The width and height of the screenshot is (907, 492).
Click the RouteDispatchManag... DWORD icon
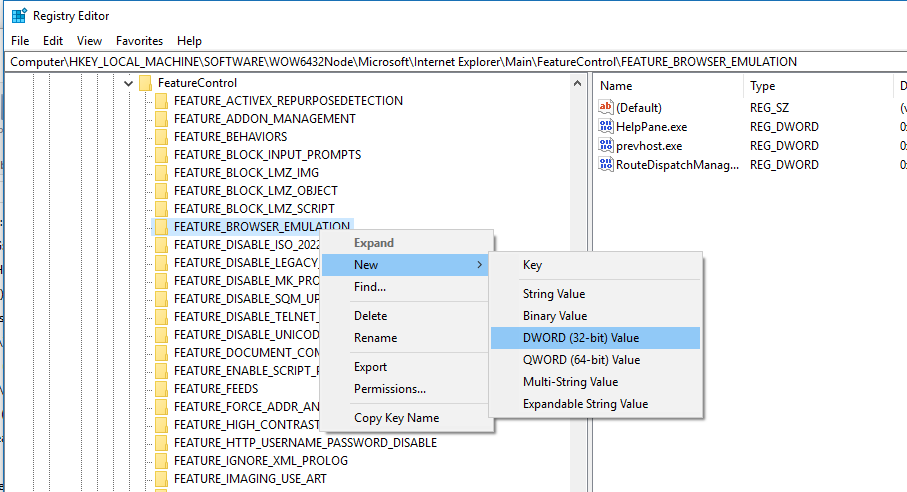coord(606,164)
